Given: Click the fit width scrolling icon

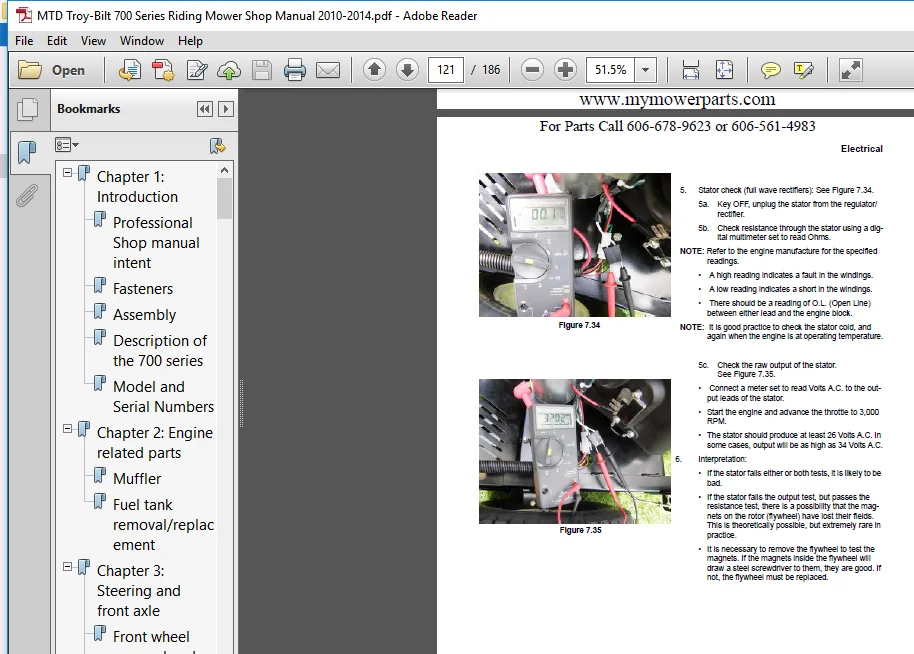Looking at the screenshot, I should (x=691, y=70).
